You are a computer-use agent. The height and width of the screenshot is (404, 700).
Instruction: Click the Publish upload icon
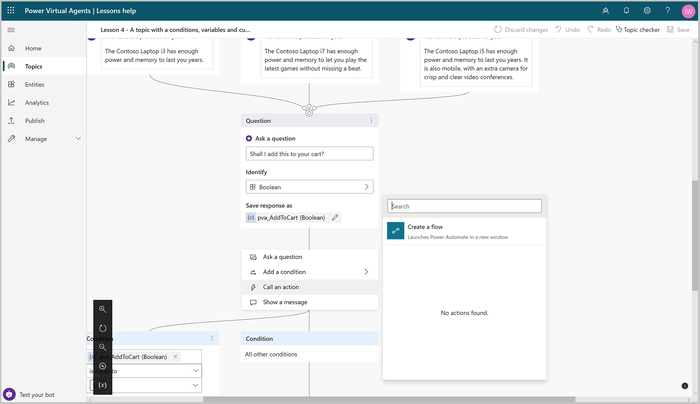point(12,121)
